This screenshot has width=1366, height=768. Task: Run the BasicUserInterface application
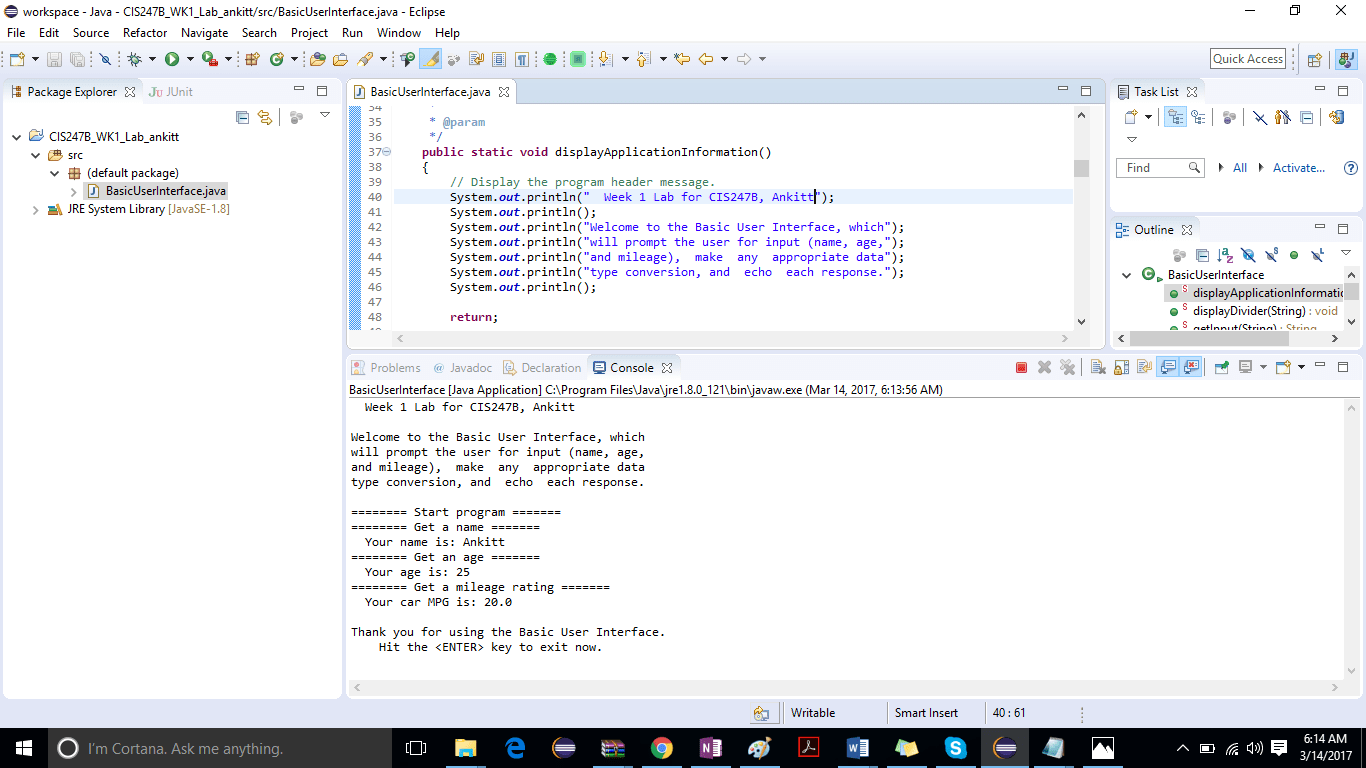pyautogui.click(x=172, y=58)
